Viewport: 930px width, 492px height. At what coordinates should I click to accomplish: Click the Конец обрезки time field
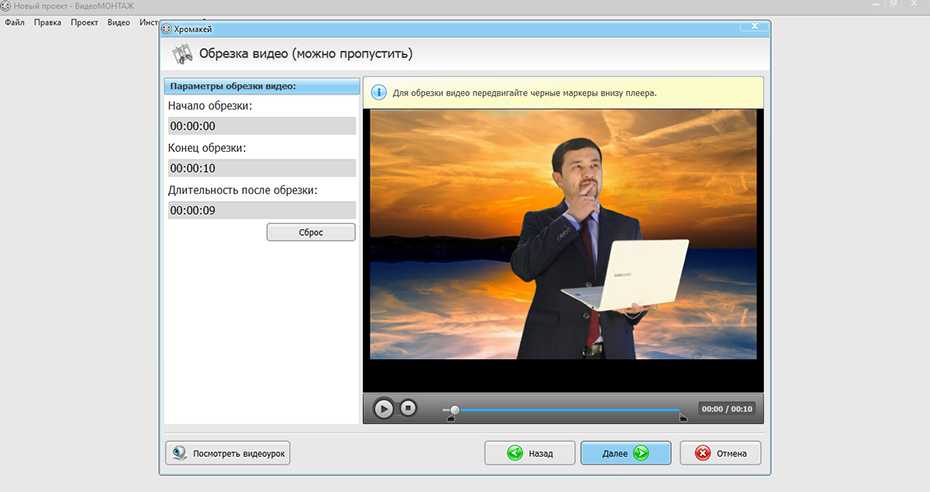[262, 168]
